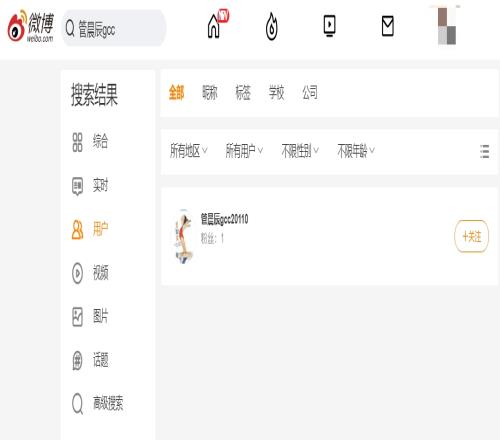The width and height of the screenshot is (500, 440).
Task: Open the messages envelope icon
Action: point(387,26)
